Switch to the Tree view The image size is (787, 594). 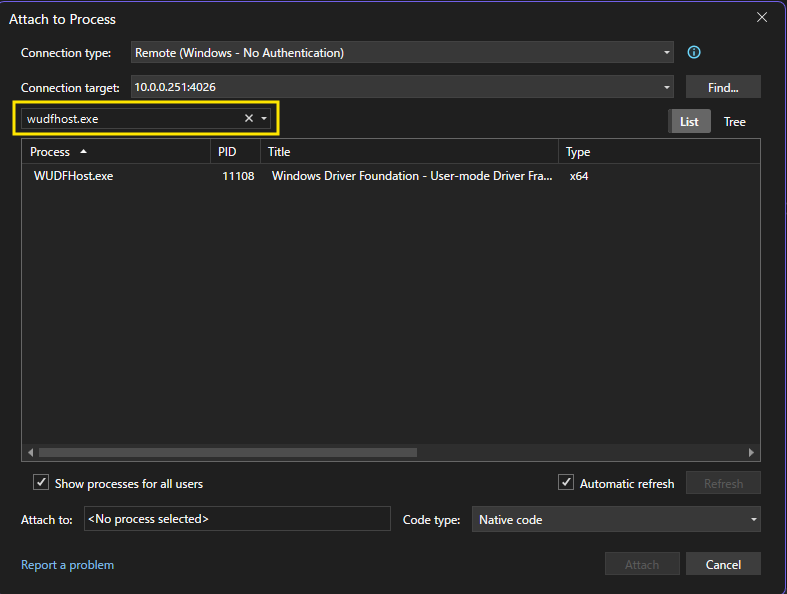click(x=734, y=122)
